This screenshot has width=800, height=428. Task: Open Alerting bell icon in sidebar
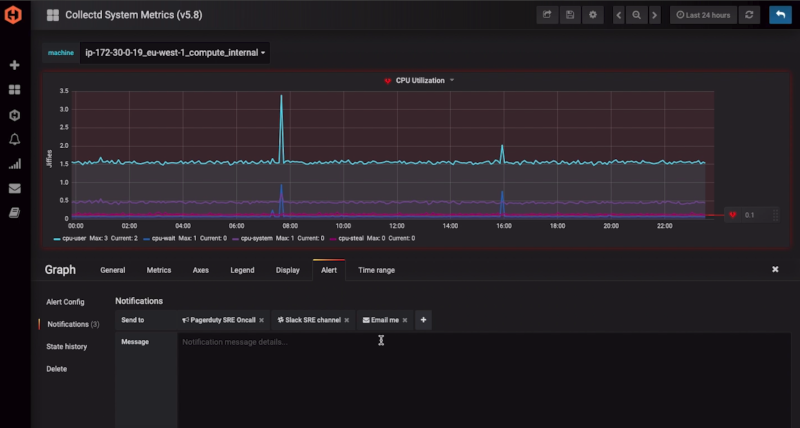pyautogui.click(x=15, y=139)
